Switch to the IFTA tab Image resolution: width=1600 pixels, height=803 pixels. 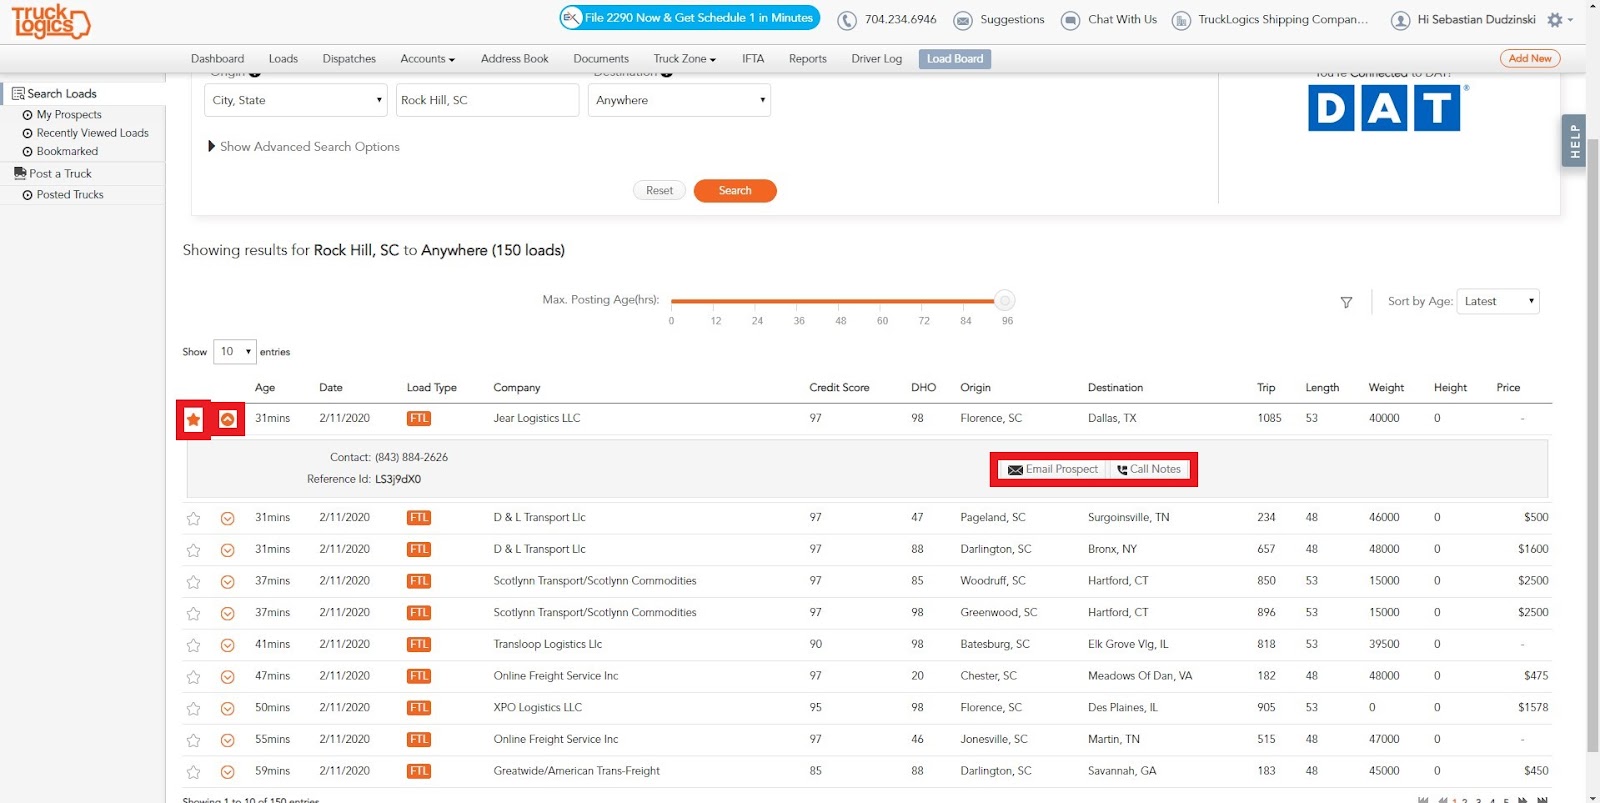(753, 59)
